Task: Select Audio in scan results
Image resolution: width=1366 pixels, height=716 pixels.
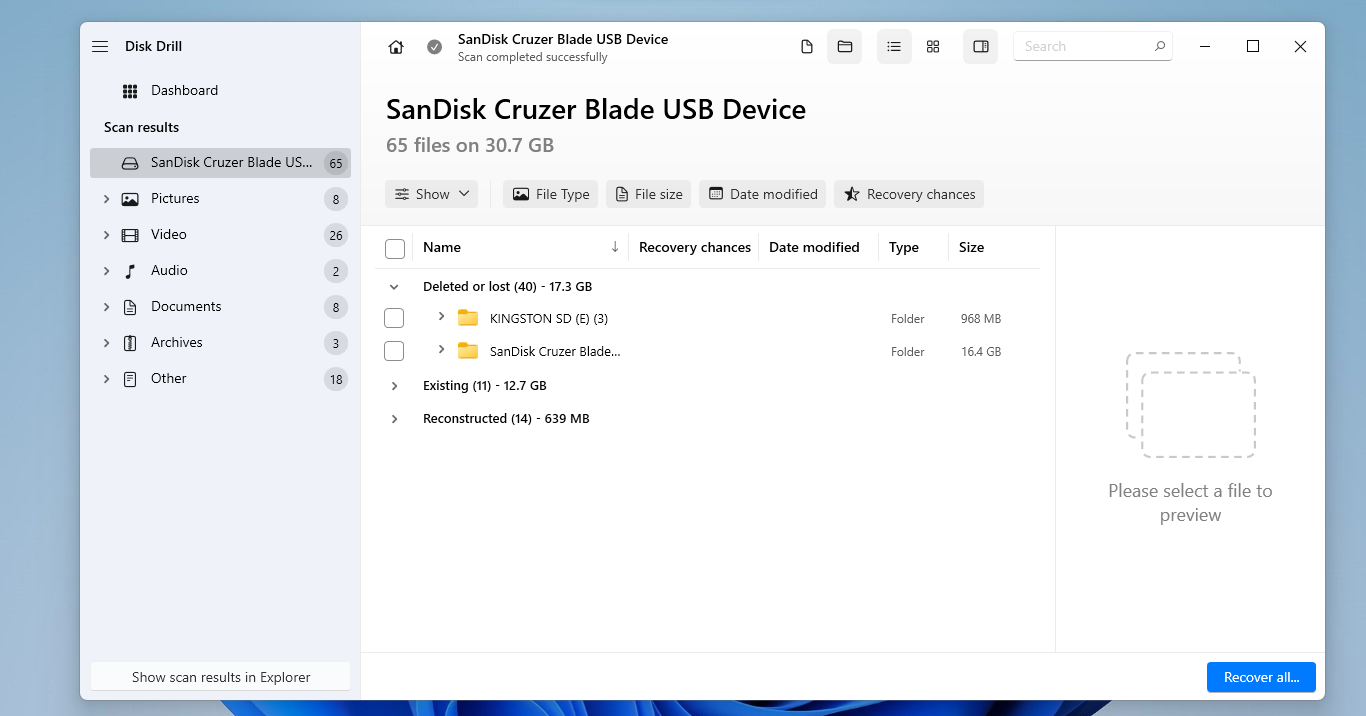Action: (220, 271)
